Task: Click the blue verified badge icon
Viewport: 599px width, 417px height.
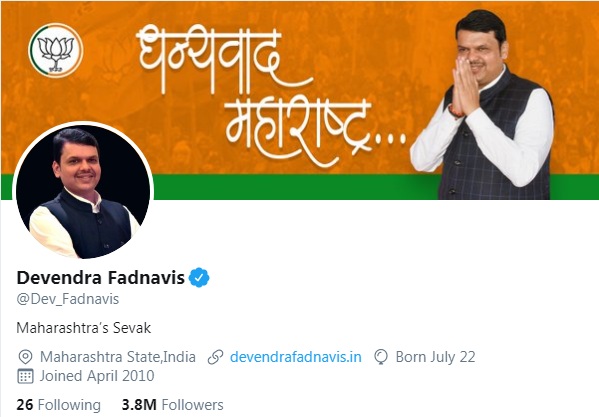Action: tap(199, 278)
